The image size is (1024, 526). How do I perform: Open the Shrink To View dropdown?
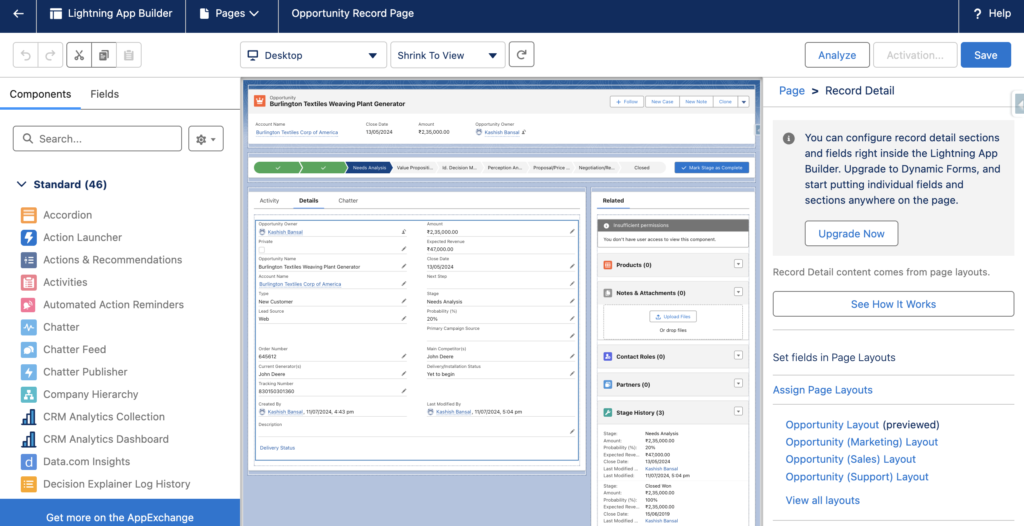[x=447, y=55]
